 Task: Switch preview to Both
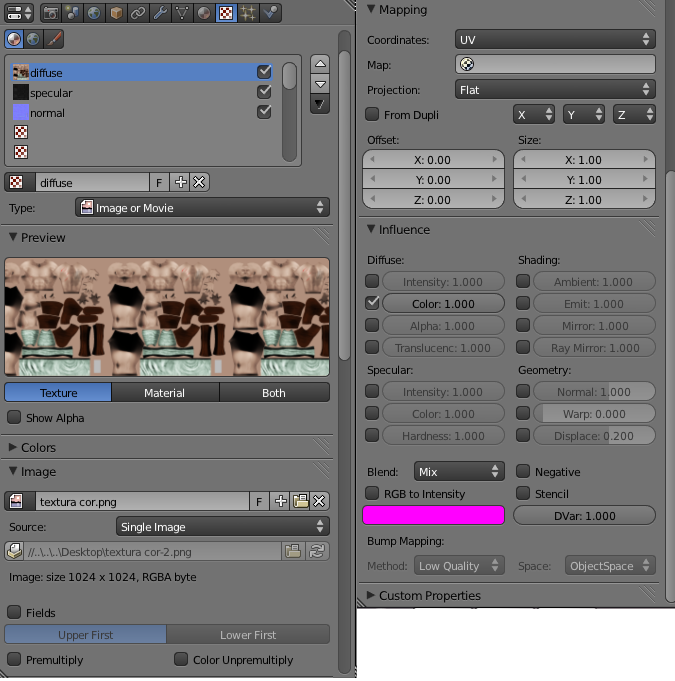click(x=275, y=393)
